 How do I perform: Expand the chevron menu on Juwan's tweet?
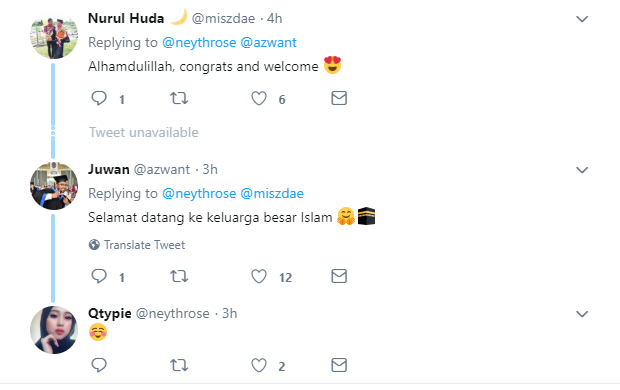click(582, 170)
